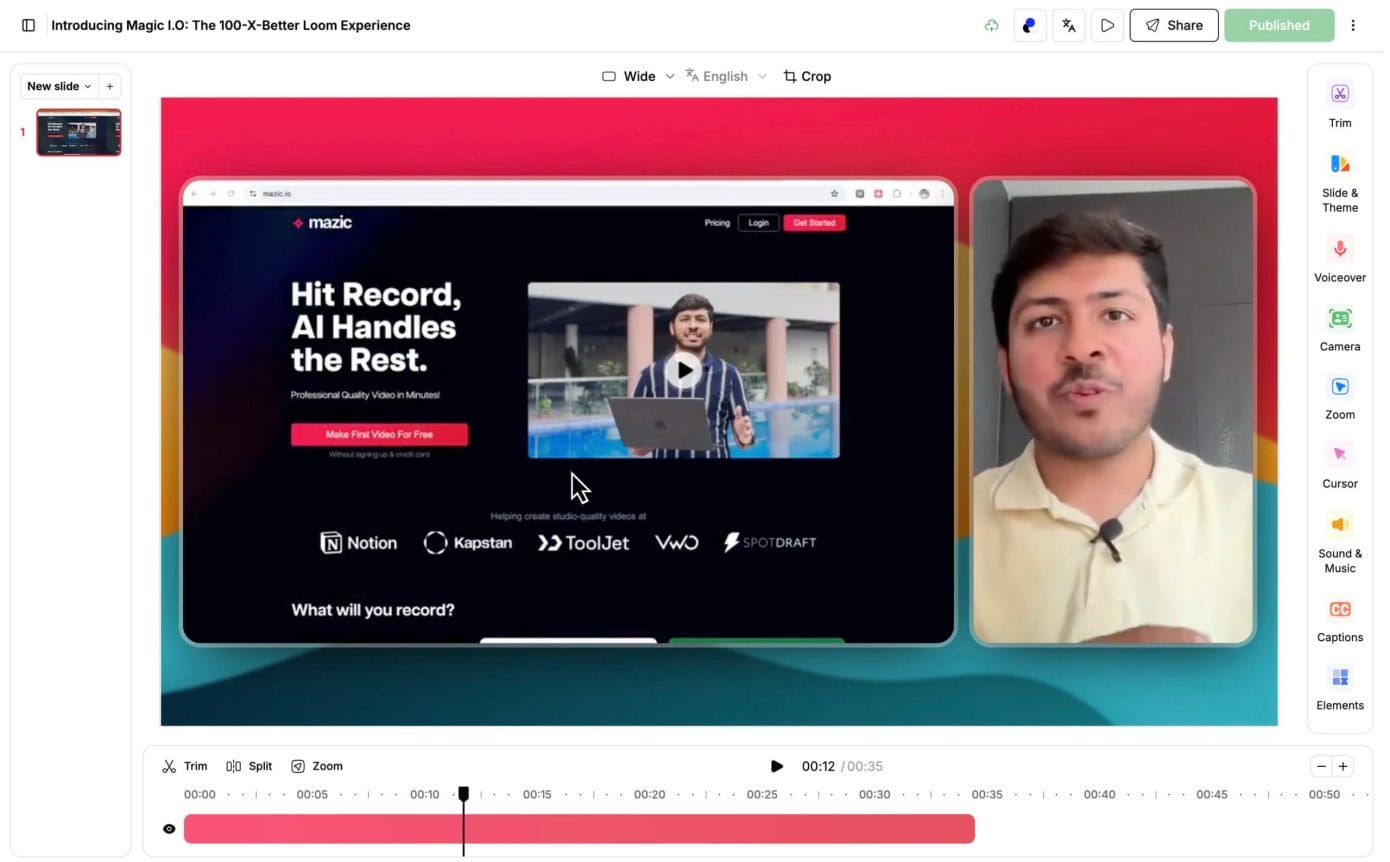Select slide 1 thumbnail
Viewport: 1390px width, 862px height.
pyautogui.click(x=79, y=132)
